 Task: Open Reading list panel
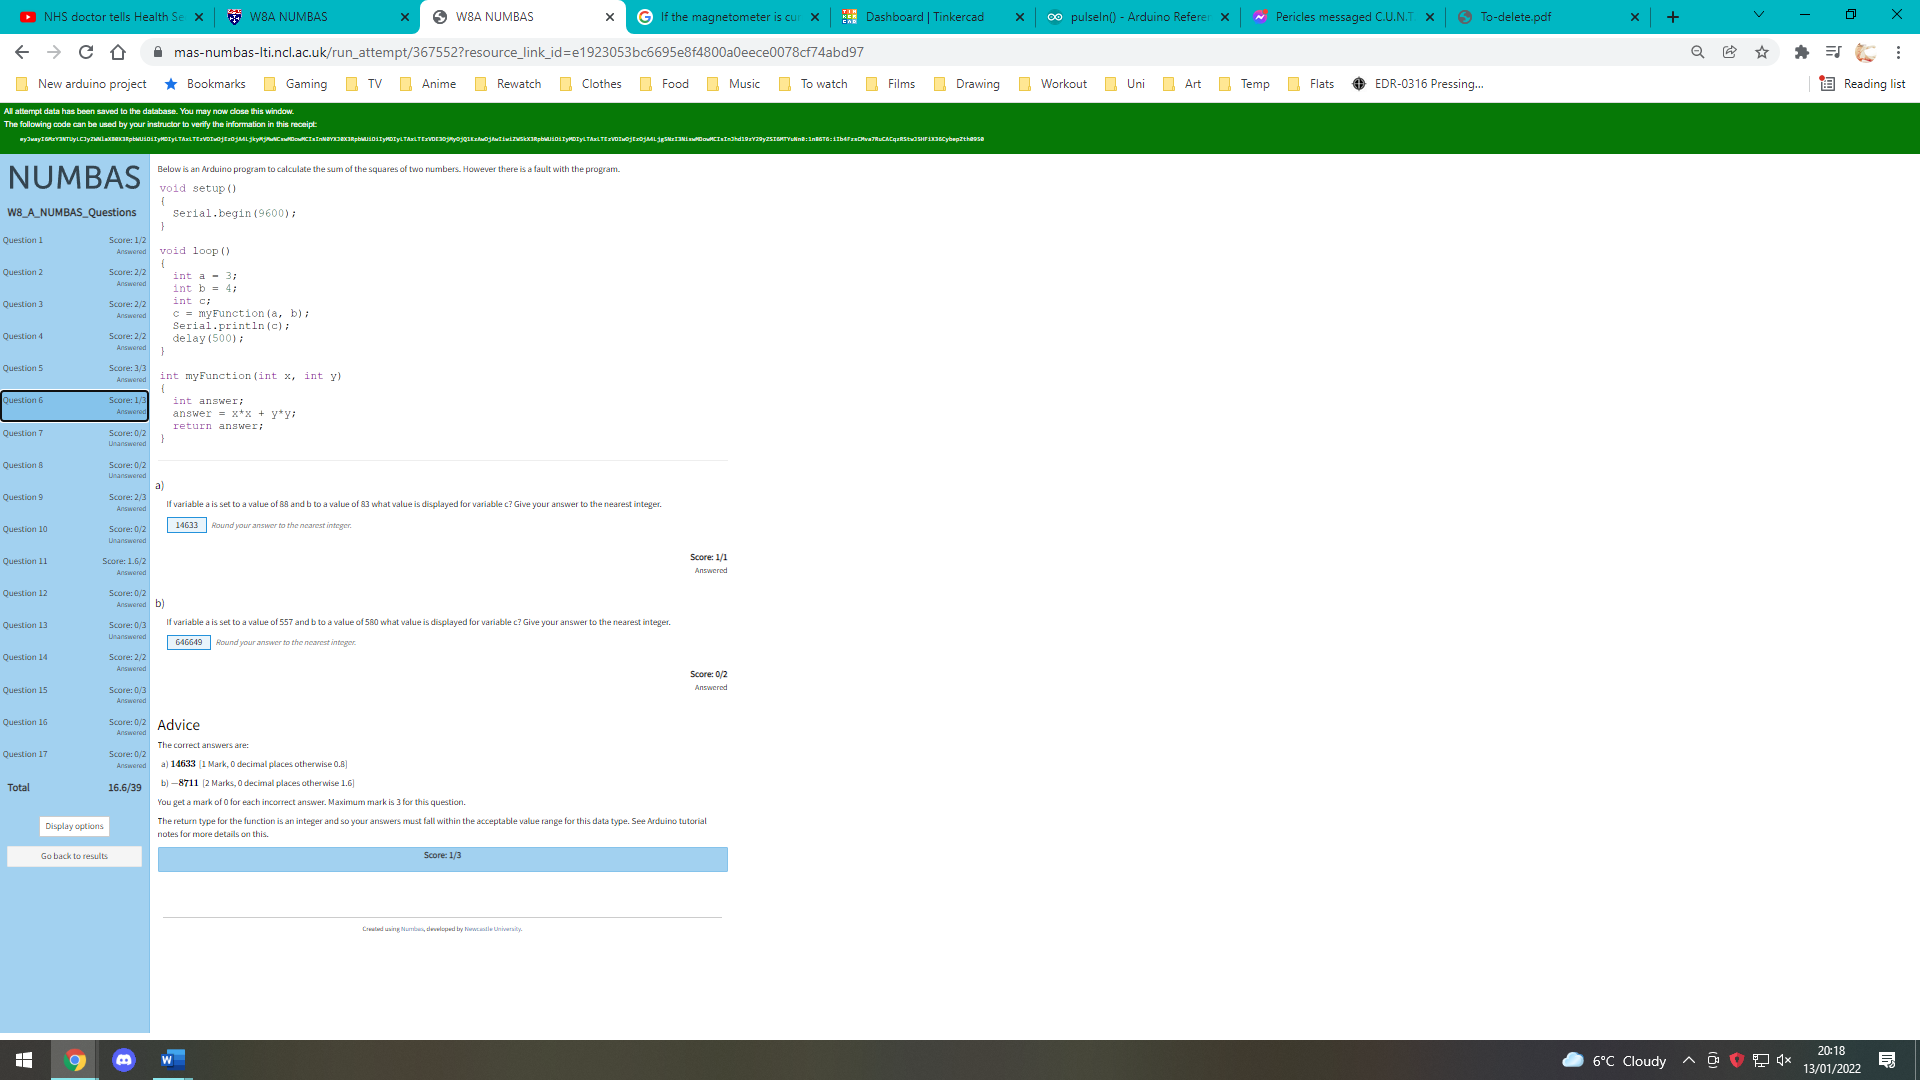1862,84
